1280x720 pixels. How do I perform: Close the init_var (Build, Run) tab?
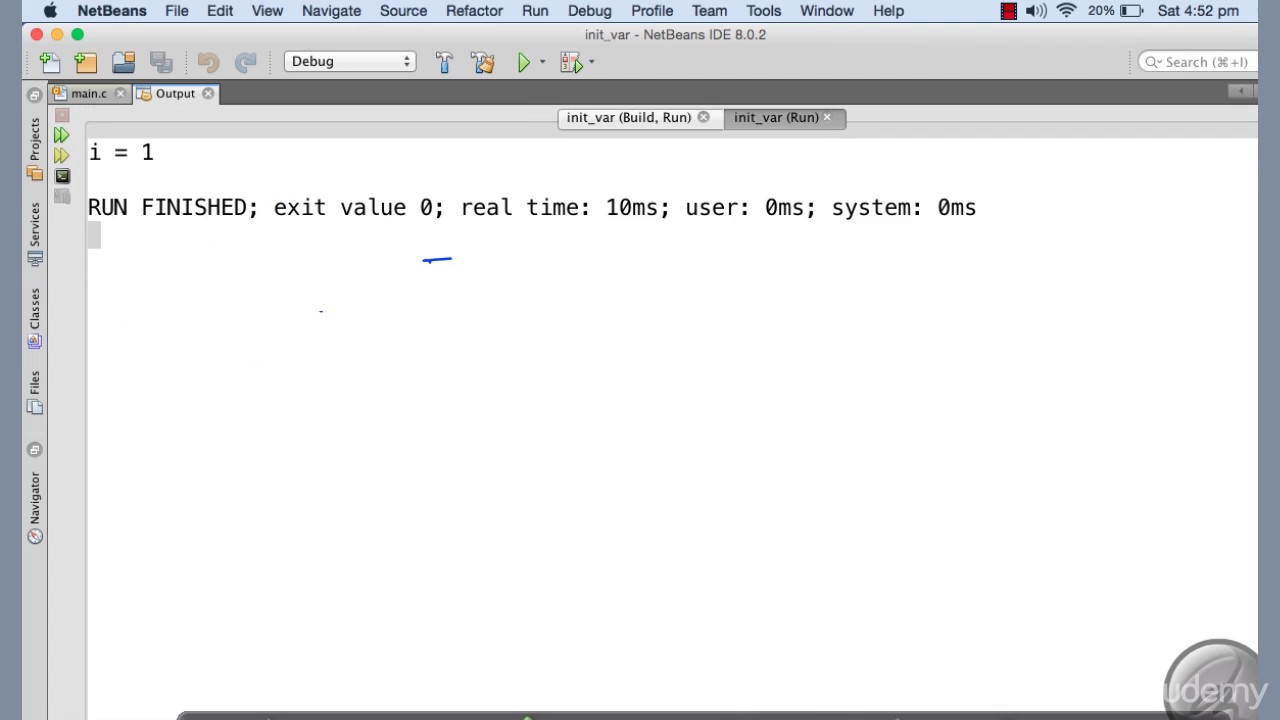[x=703, y=117]
